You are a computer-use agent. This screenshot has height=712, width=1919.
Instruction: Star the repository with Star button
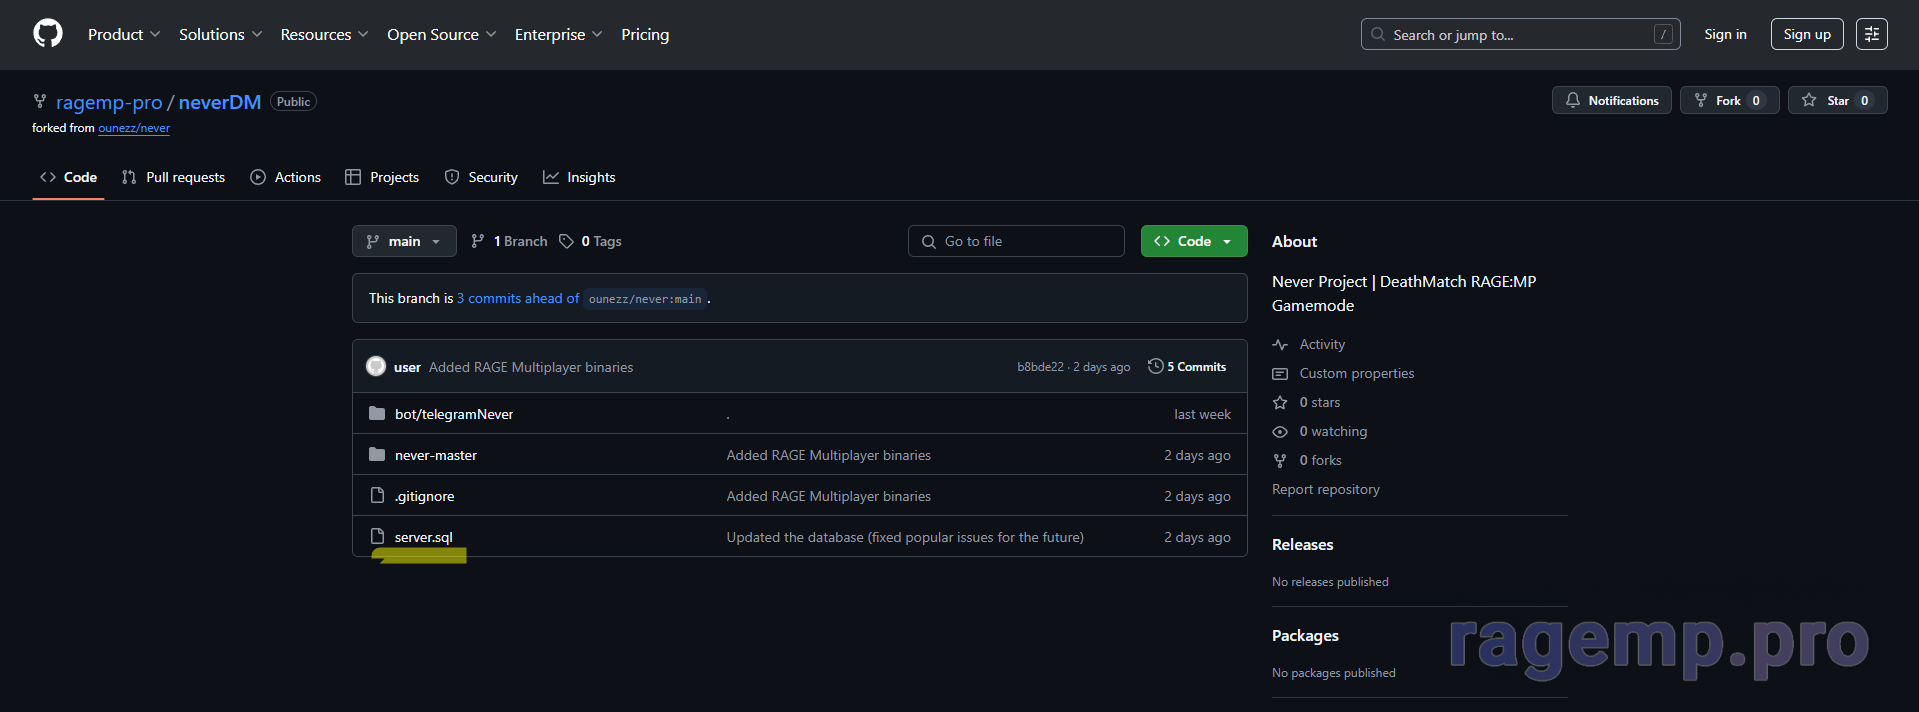click(1838, 100)
